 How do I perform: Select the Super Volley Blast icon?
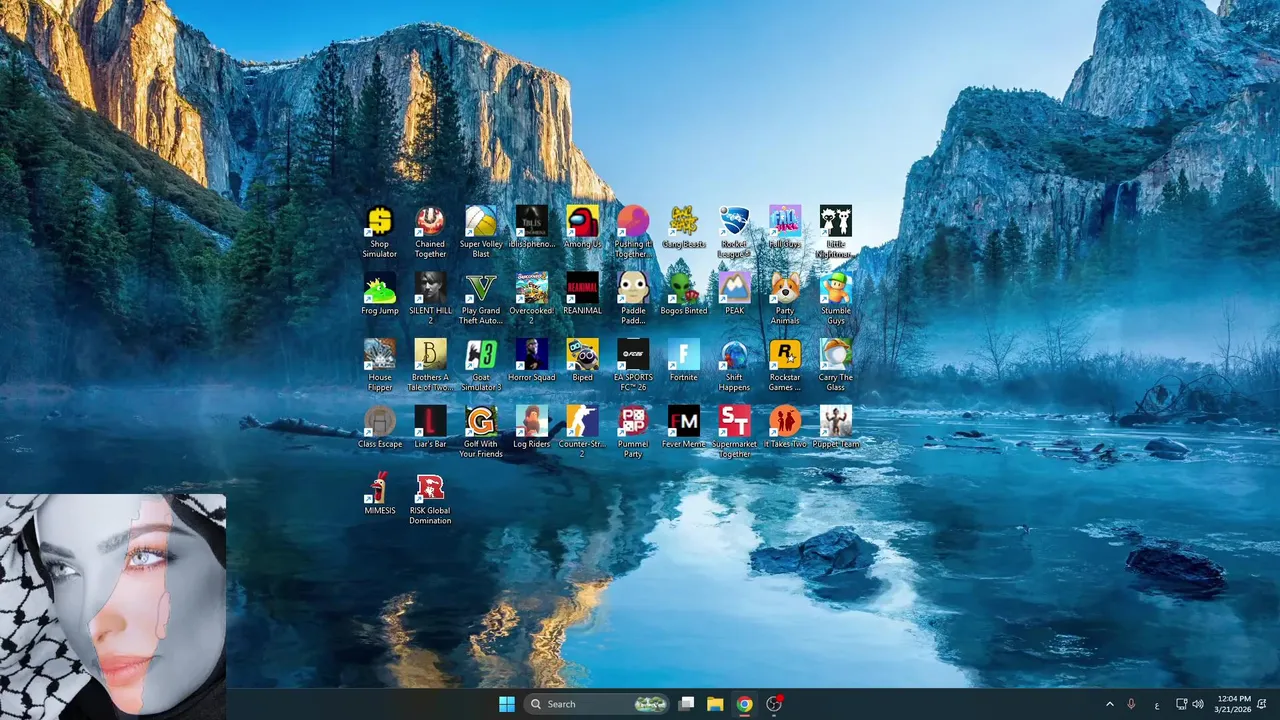coord(481,232)
